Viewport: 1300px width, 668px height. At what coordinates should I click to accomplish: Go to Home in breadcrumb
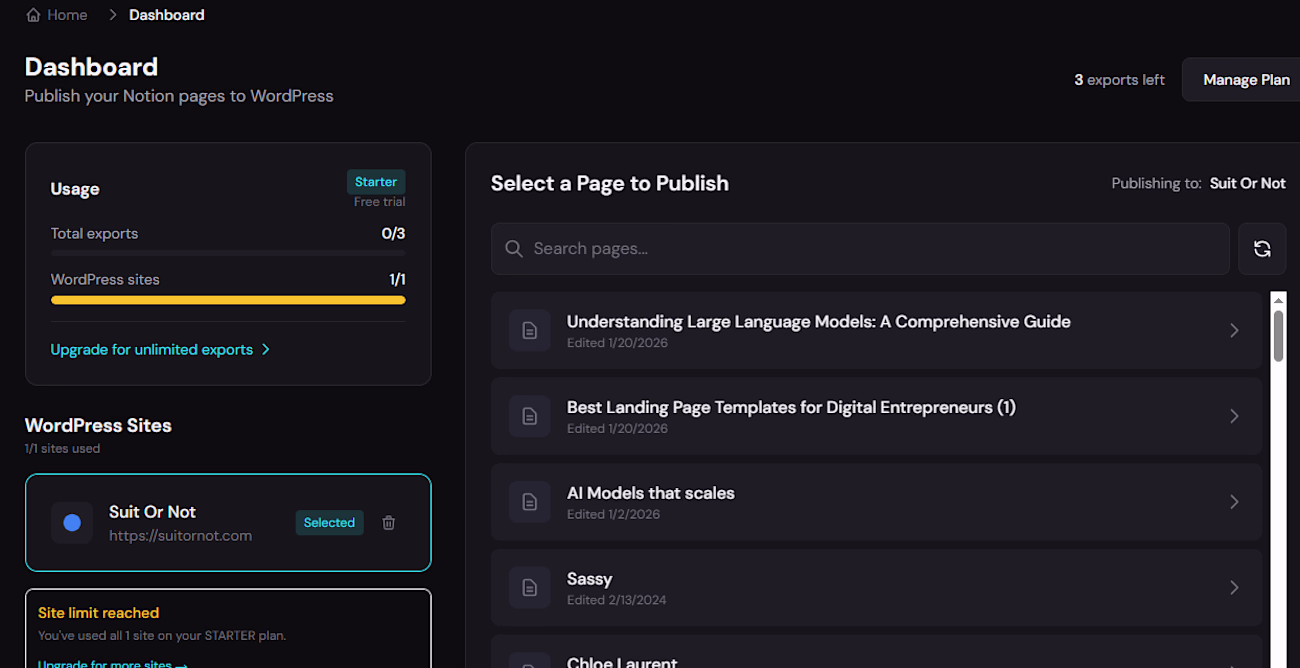click(67, 15)
